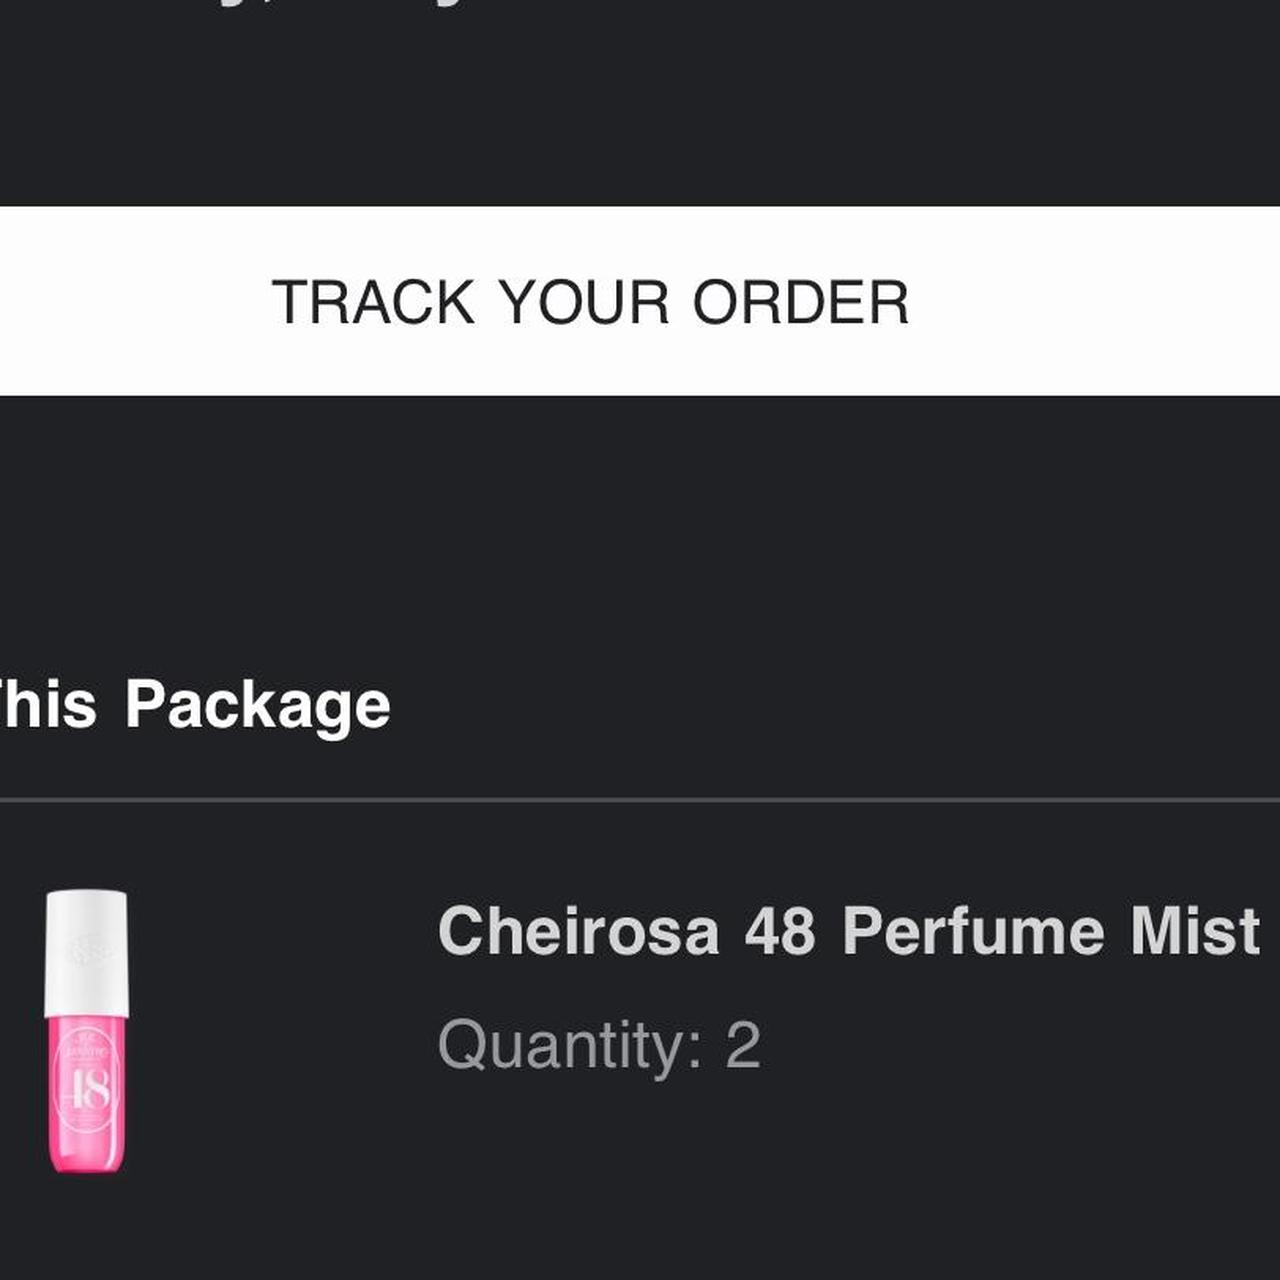The height and width of the screenshot is (1280, 1280).
Task: Click the TRACK YOUR ORDER button
Action: click(x=640, y=301)
